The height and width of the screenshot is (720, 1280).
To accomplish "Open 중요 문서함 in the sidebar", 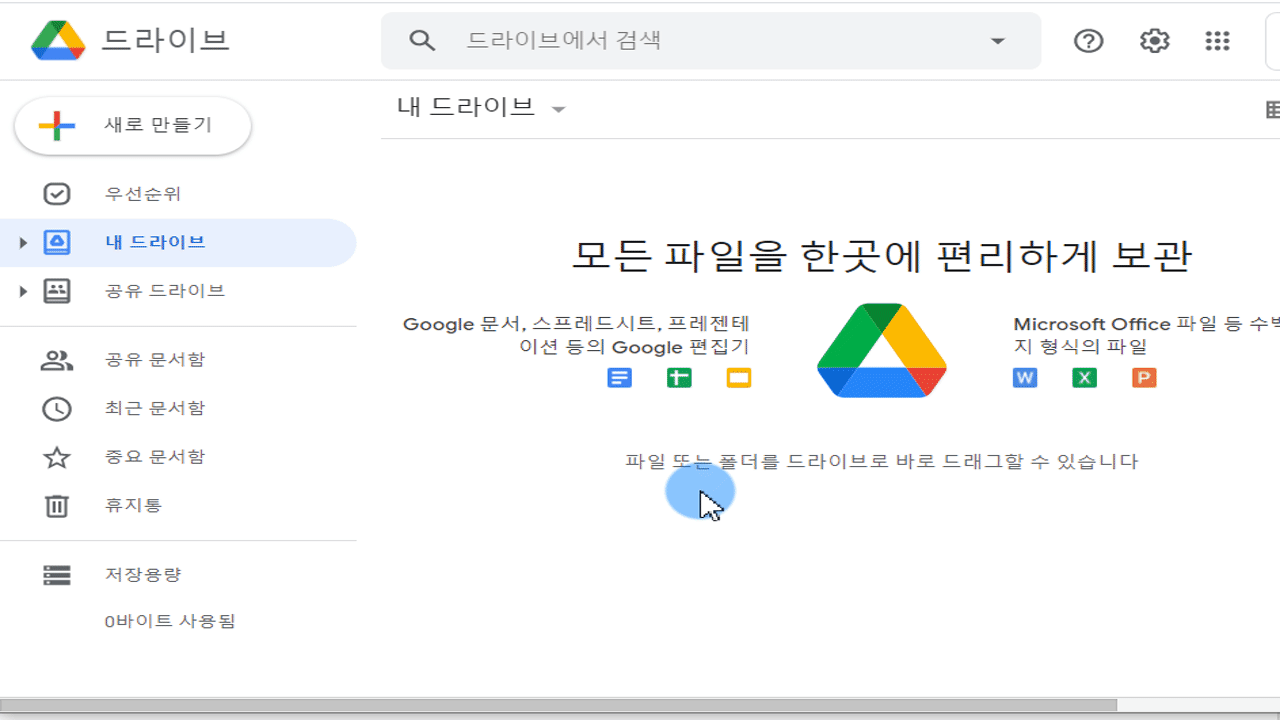I will 155,457.
